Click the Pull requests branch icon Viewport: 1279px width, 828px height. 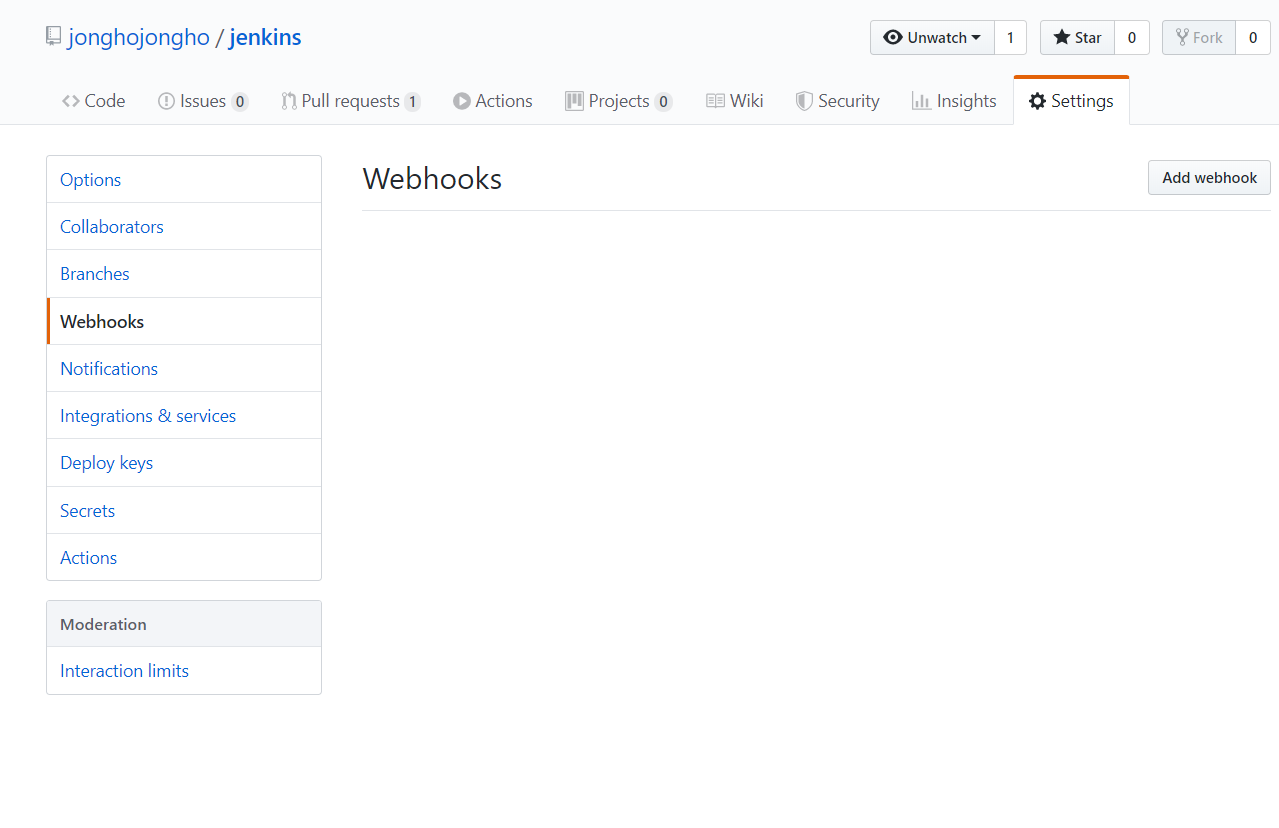tap(289, 101)
